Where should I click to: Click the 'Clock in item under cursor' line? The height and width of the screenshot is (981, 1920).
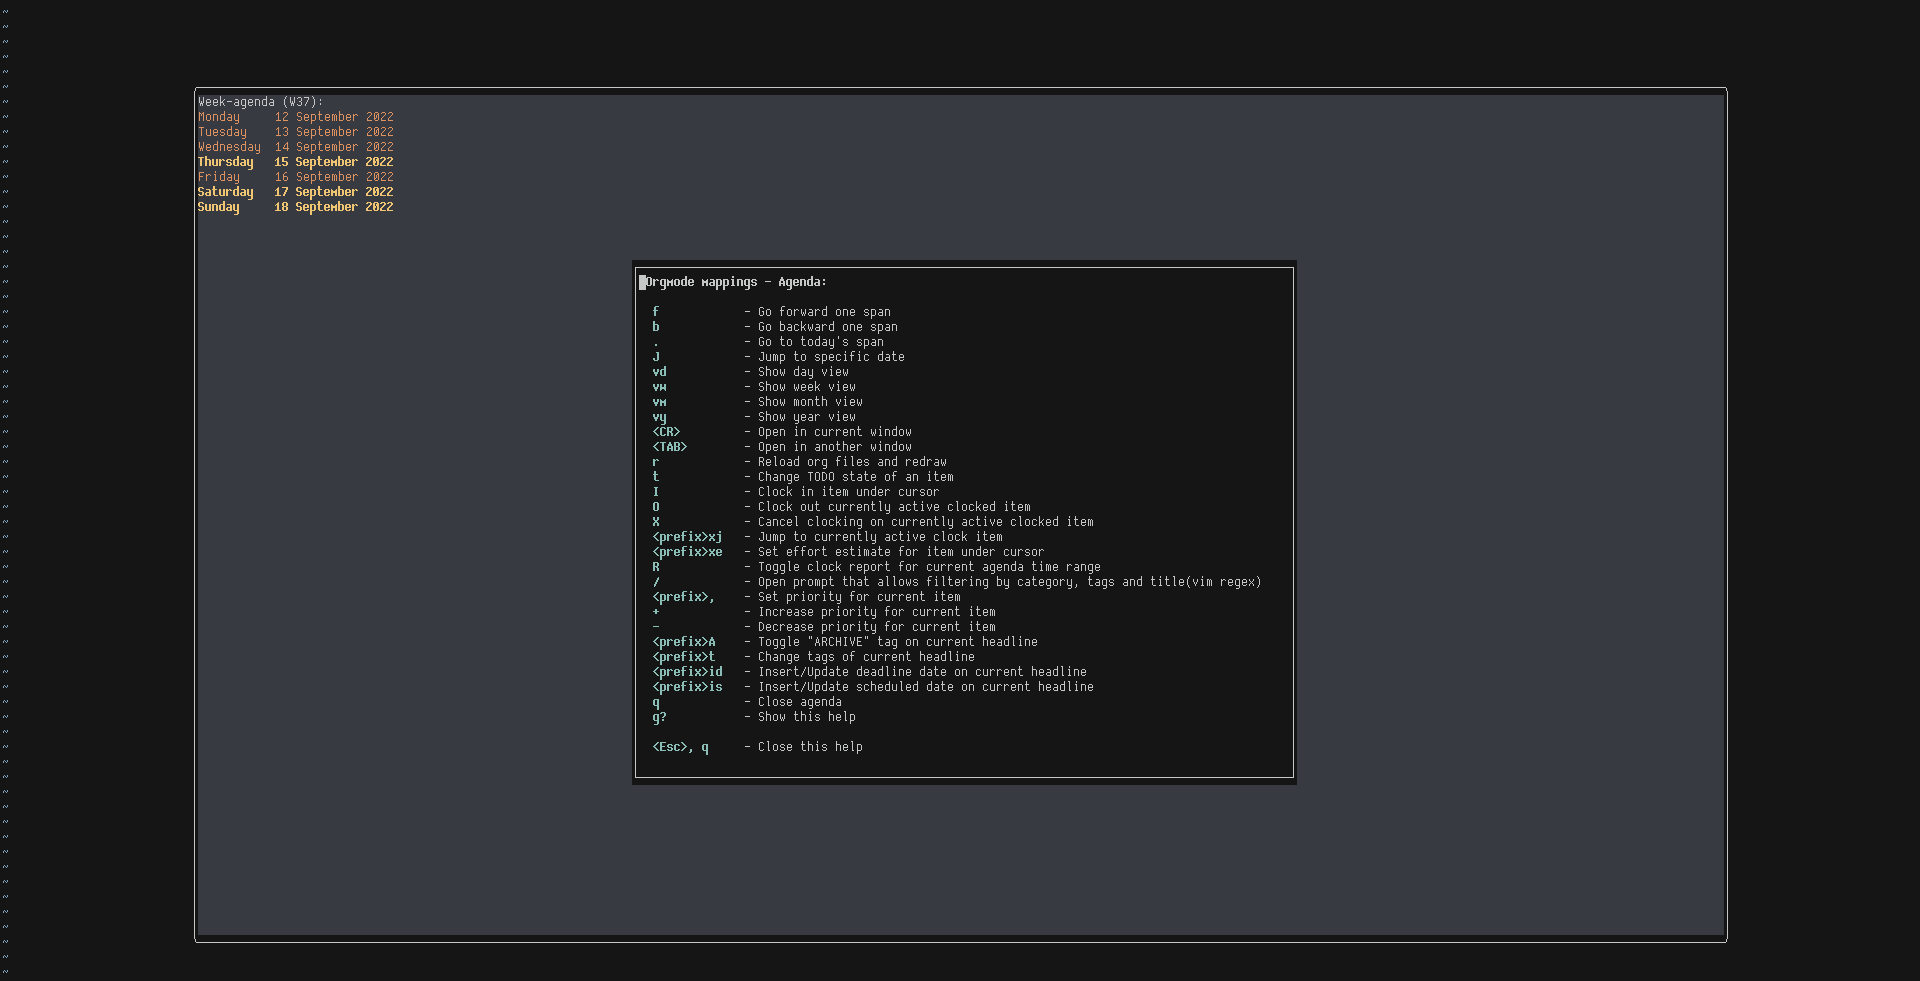coord(796,492)
